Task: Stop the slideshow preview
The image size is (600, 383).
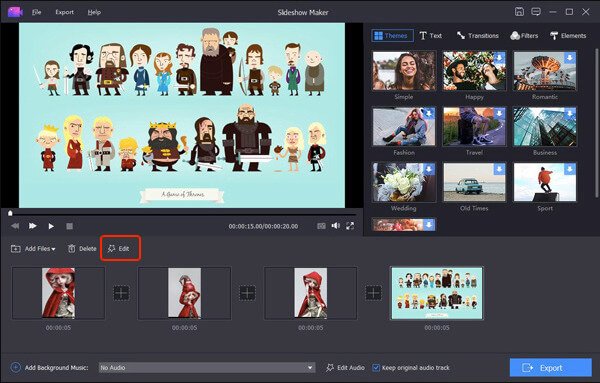Action: (69, 226)
